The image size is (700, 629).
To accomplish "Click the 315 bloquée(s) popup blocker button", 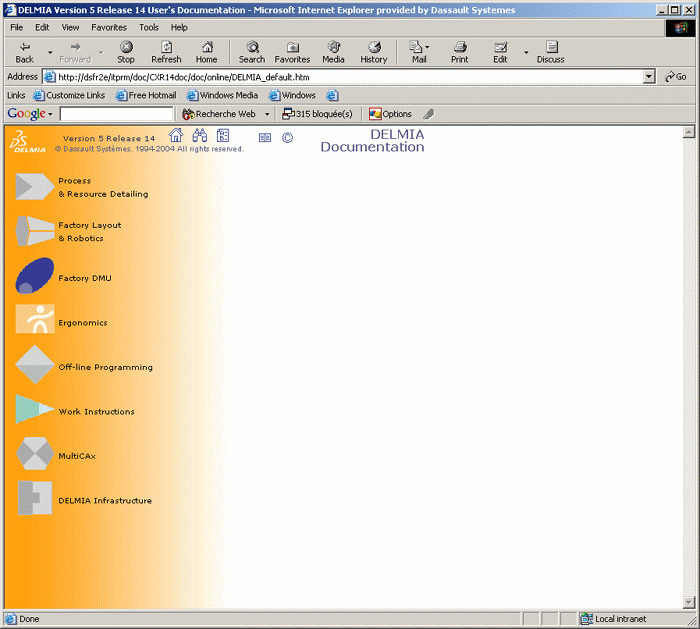I will point(317,114).
